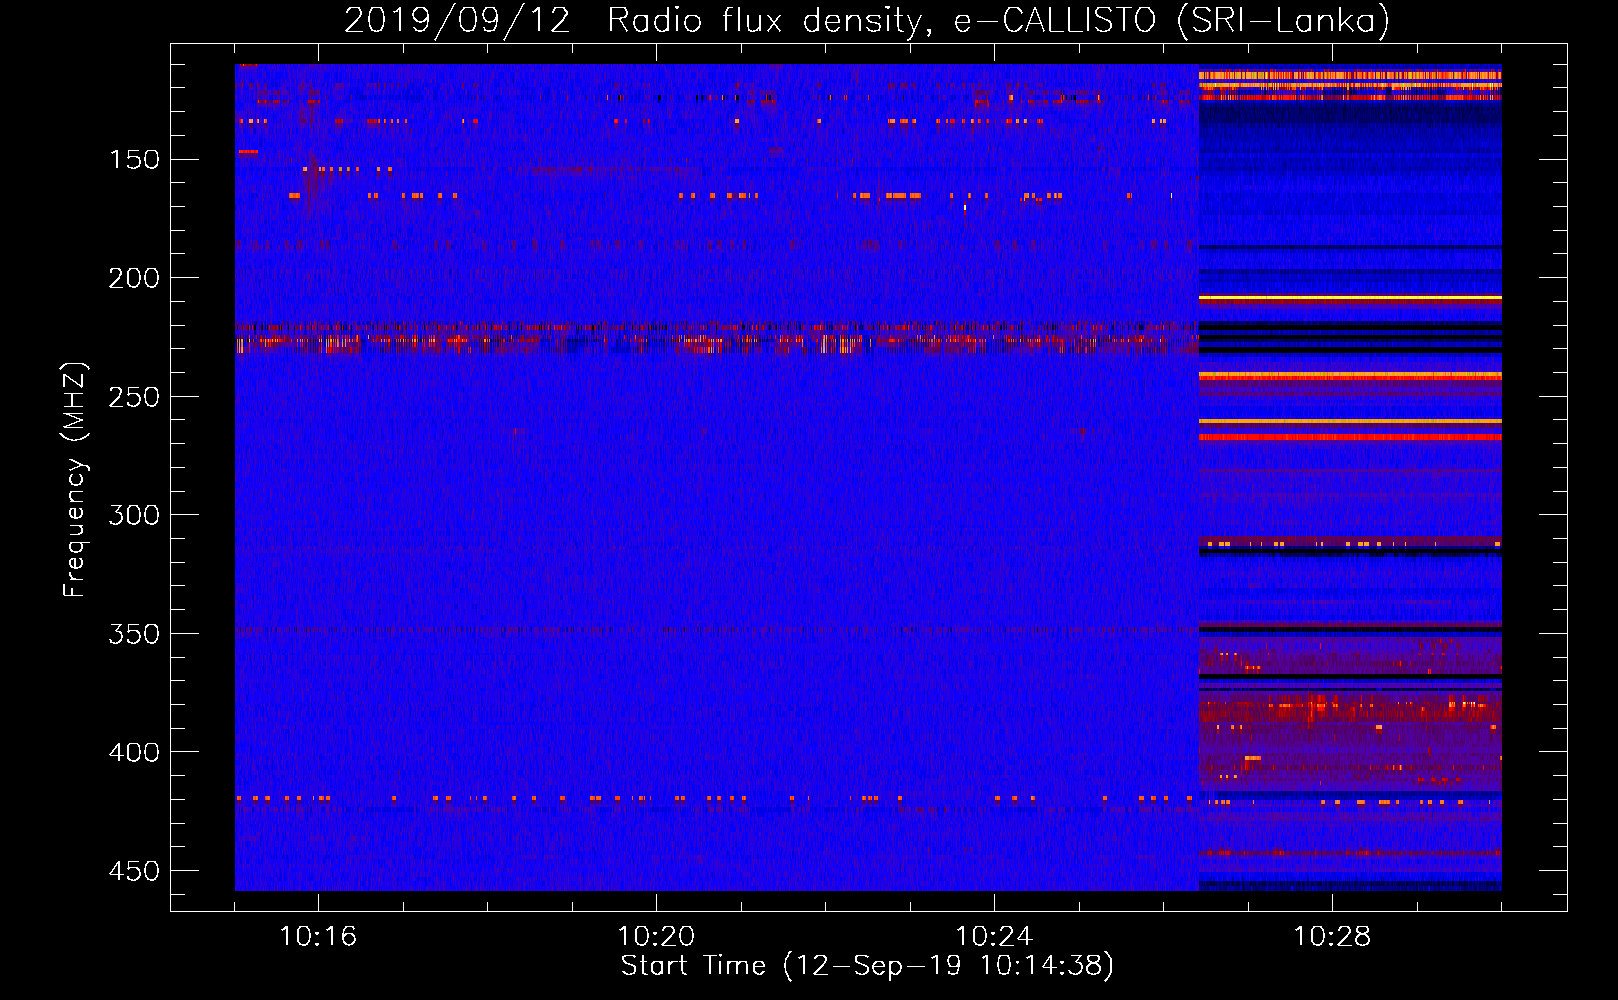Click the '10:28' time tick label
The width and height of the screenshot is (1618, 1000).
coord(1332,937)
